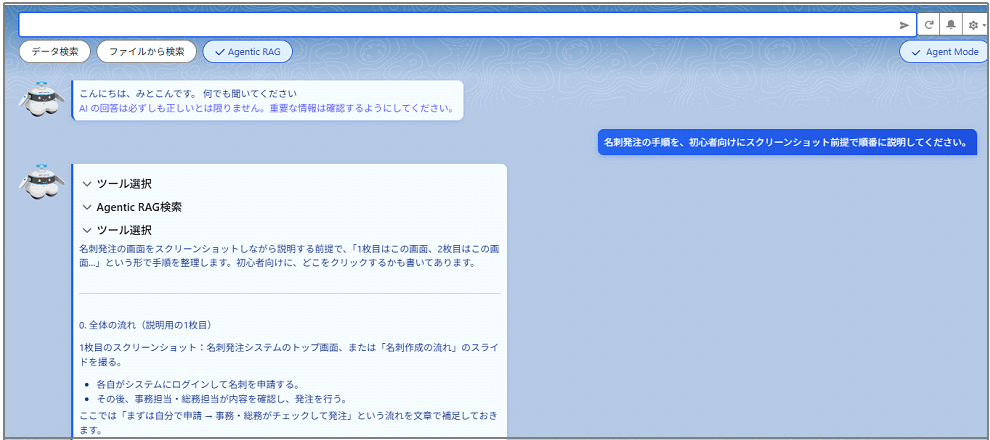Click the user message about 名刺発注の手順
This screenshot has width=990, height=440.
pyautogui.click(x=787, y=142)
